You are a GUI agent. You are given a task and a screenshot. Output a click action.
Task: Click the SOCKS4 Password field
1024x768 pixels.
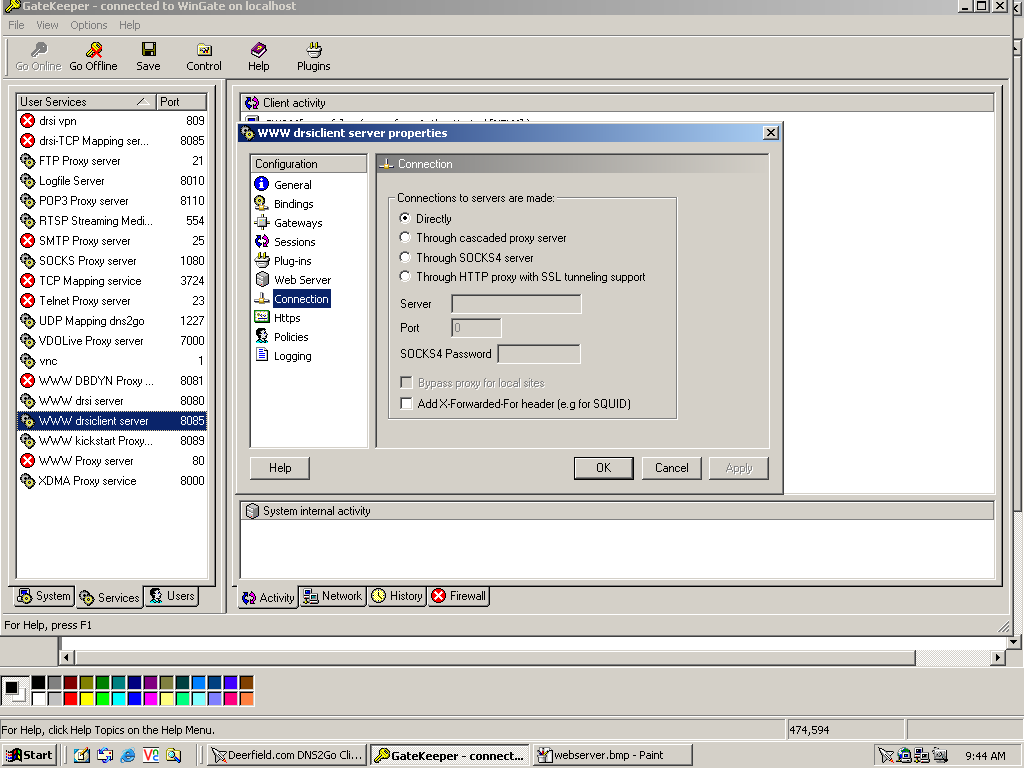click(x=539, y=354)
